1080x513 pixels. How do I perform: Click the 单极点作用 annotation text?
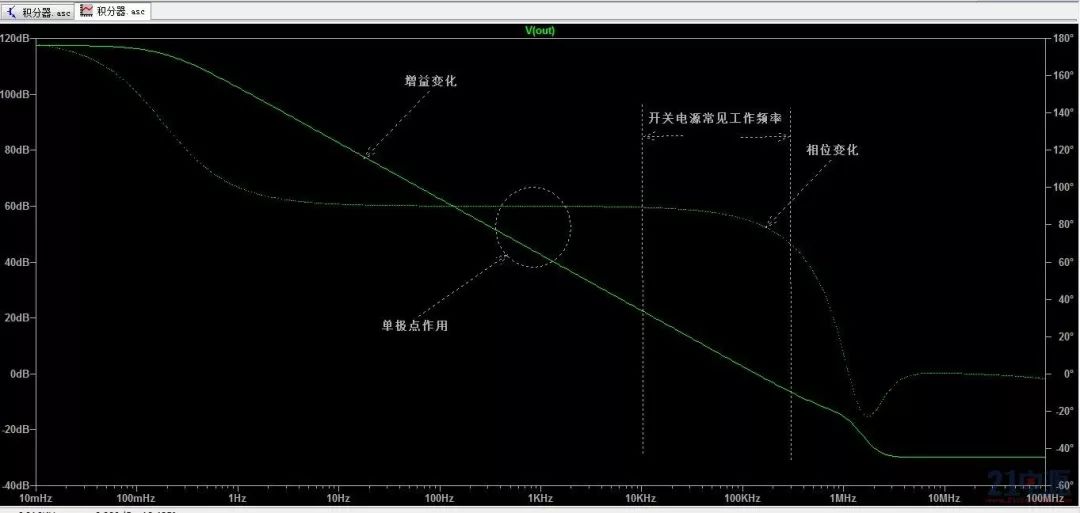[415, 326]
